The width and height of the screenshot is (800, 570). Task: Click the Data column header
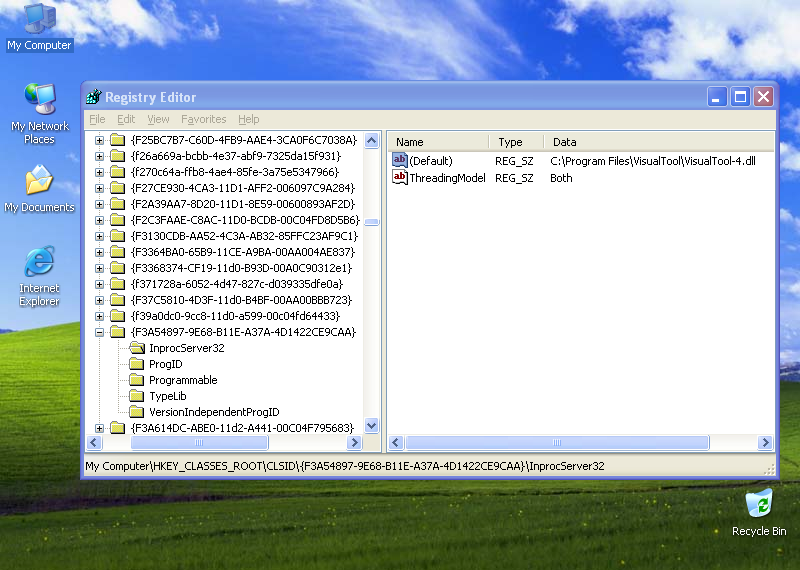pos(659,142)
